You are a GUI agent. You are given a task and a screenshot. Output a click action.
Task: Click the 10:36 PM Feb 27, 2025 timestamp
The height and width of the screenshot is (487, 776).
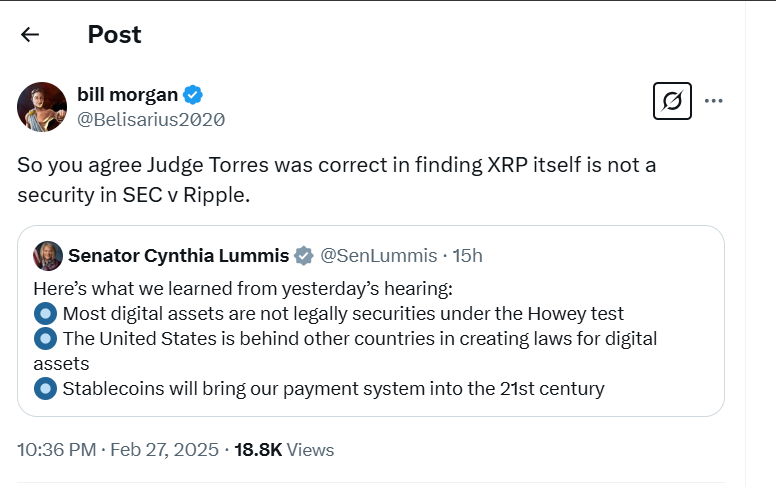[118, 450]
